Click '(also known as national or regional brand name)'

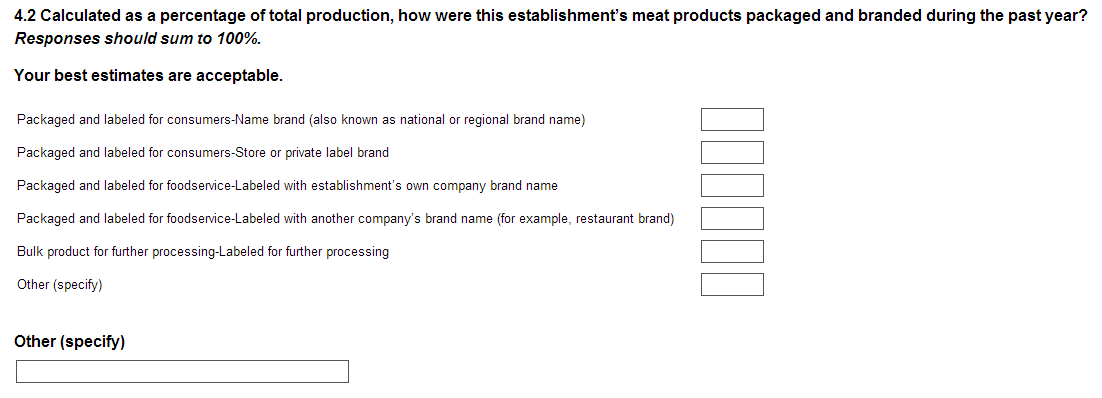pos(447,120)
